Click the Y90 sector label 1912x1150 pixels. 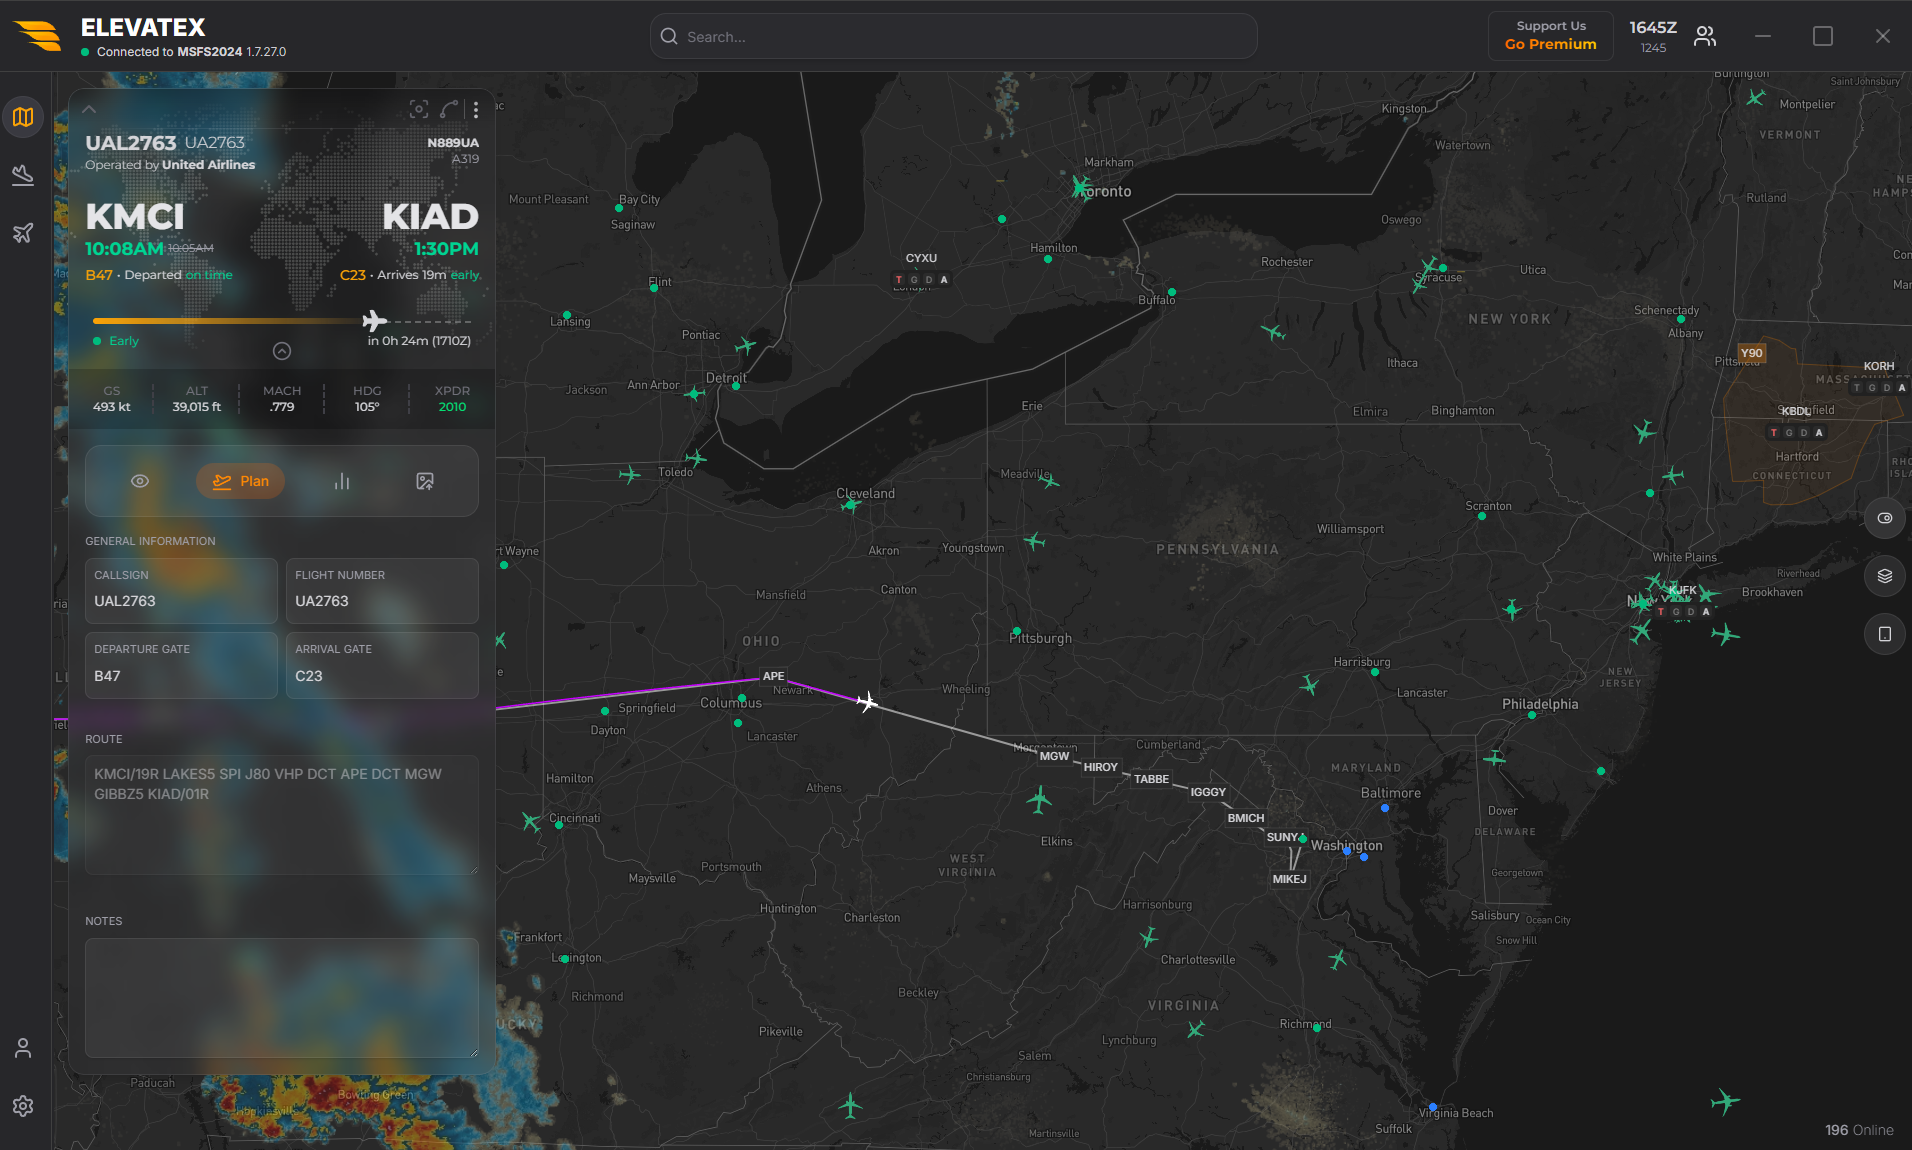pos(1752,353)
